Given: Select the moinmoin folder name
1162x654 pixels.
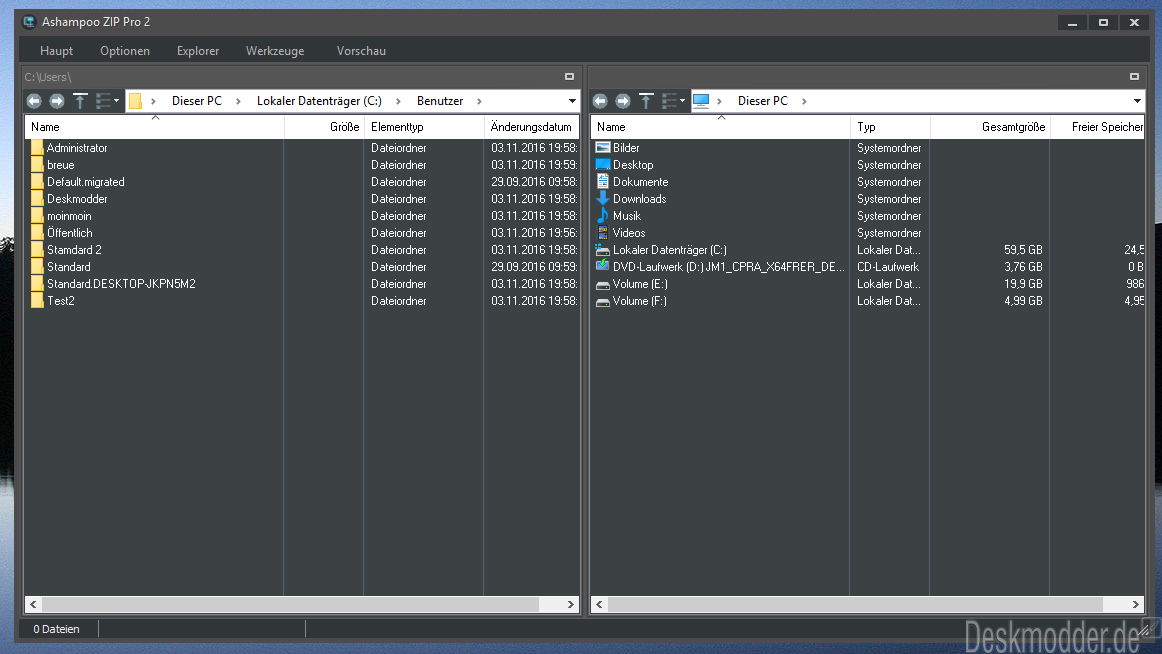Looking at the screenshot, I should click(x=70, y=216).
